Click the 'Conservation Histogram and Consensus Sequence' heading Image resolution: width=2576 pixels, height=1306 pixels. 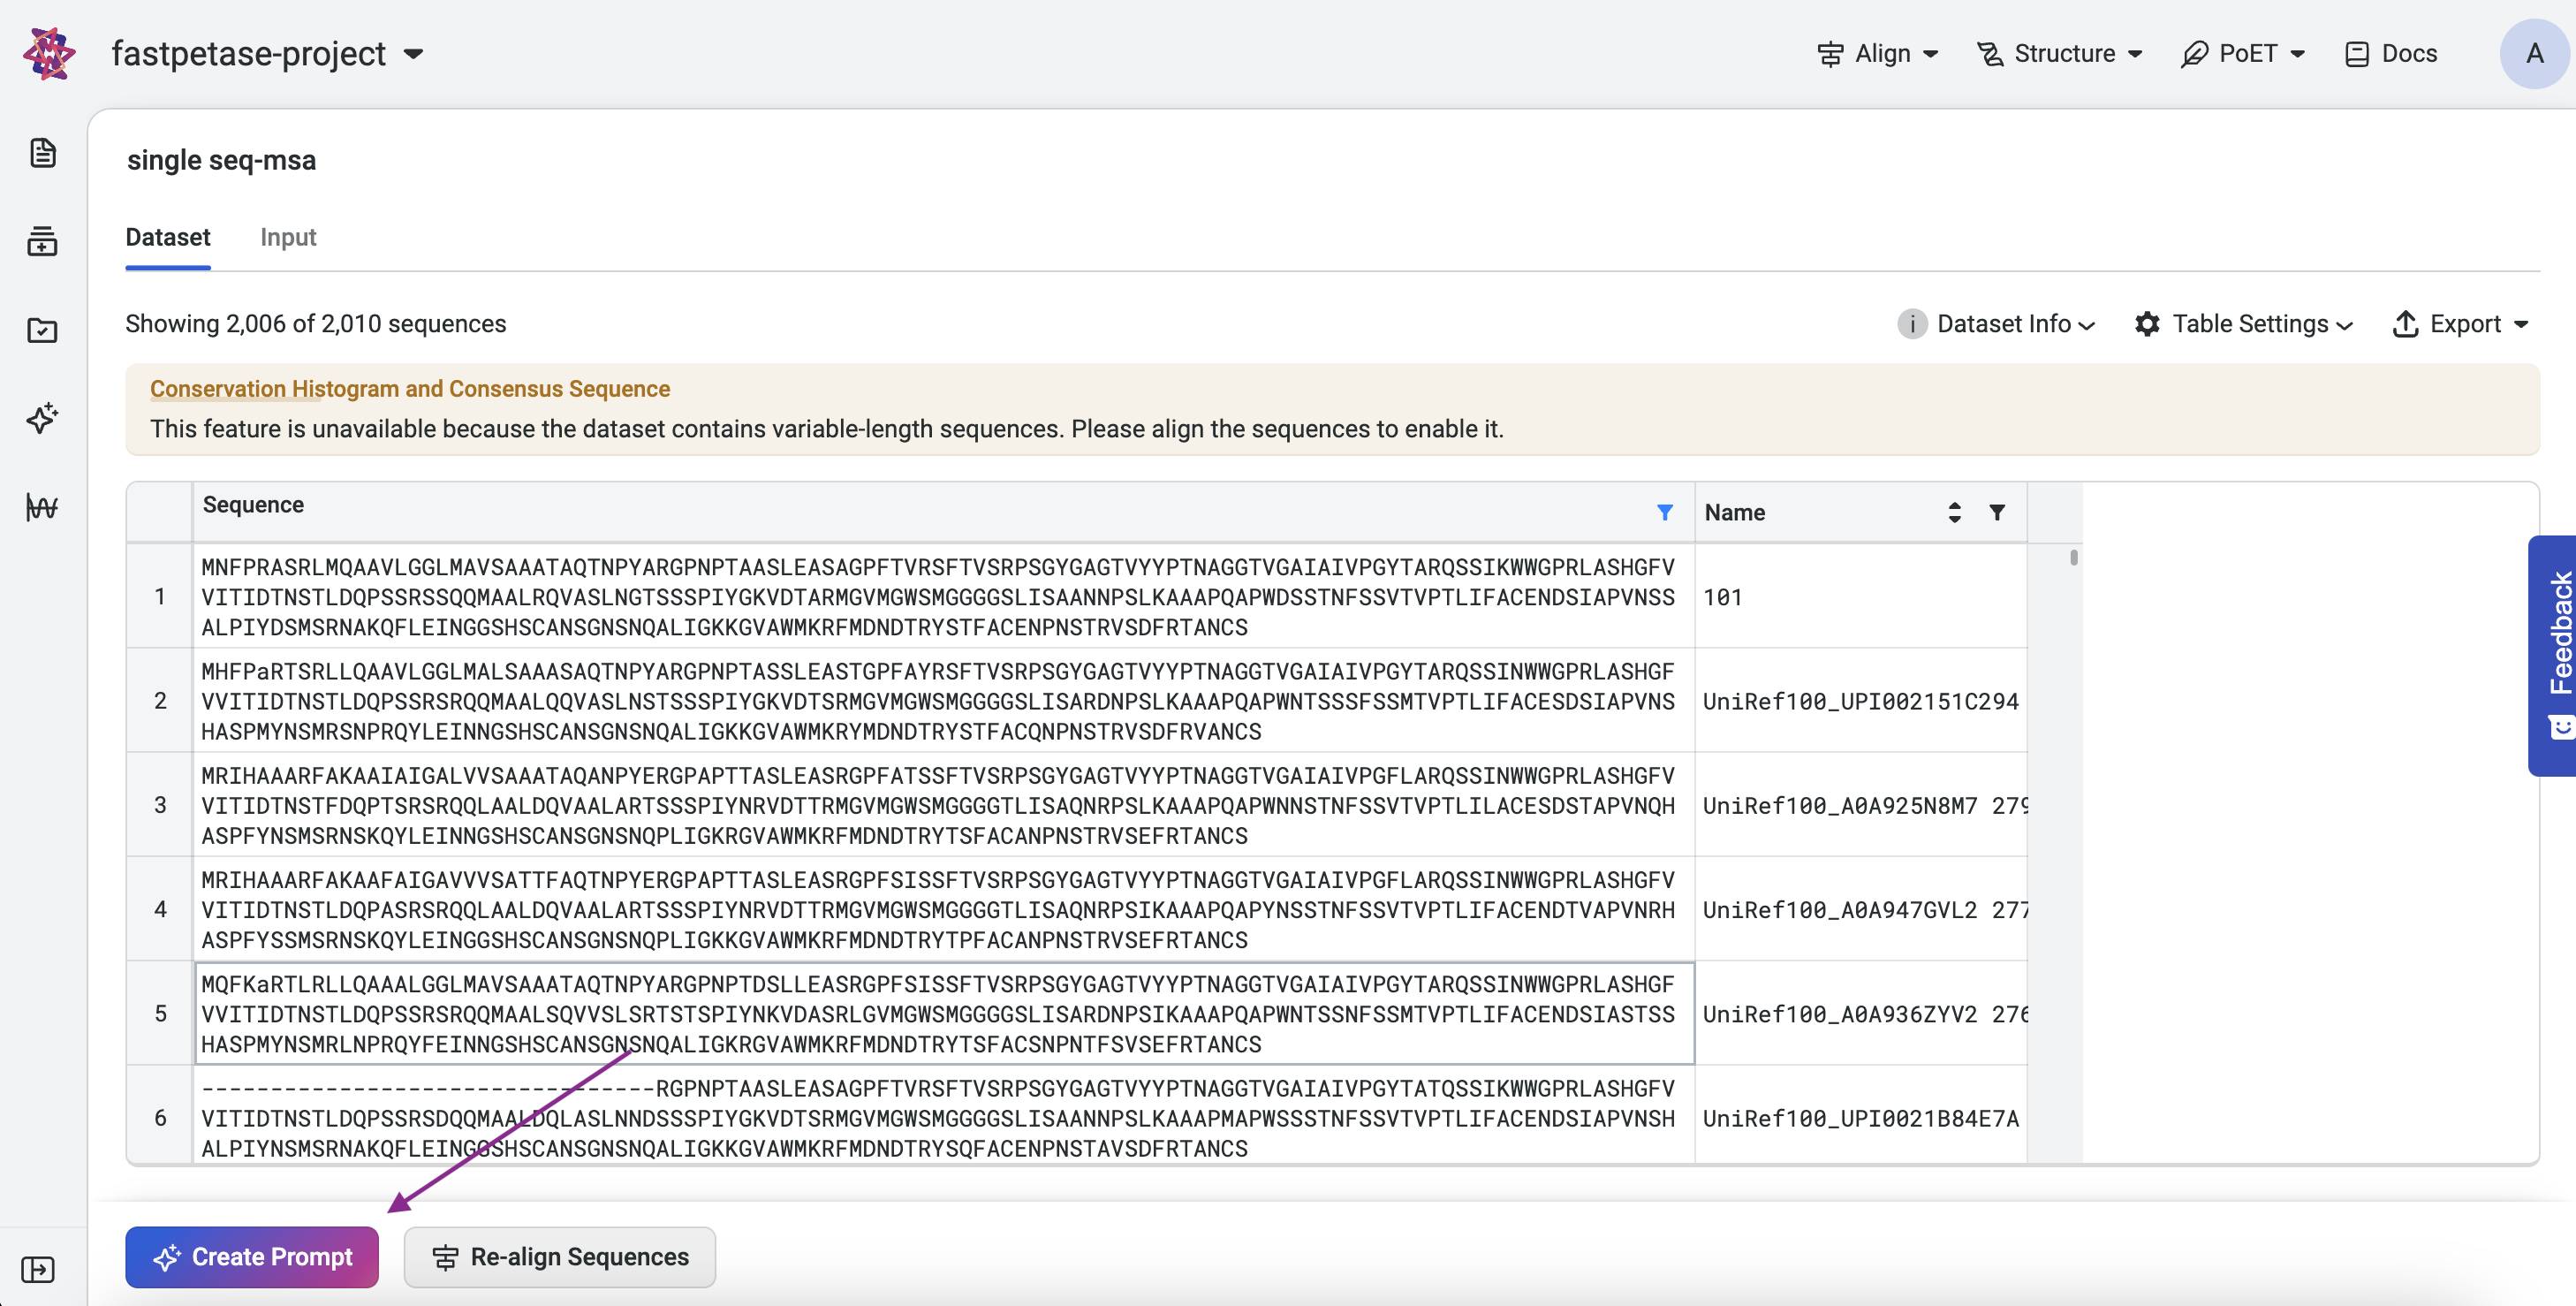(410, 389)
